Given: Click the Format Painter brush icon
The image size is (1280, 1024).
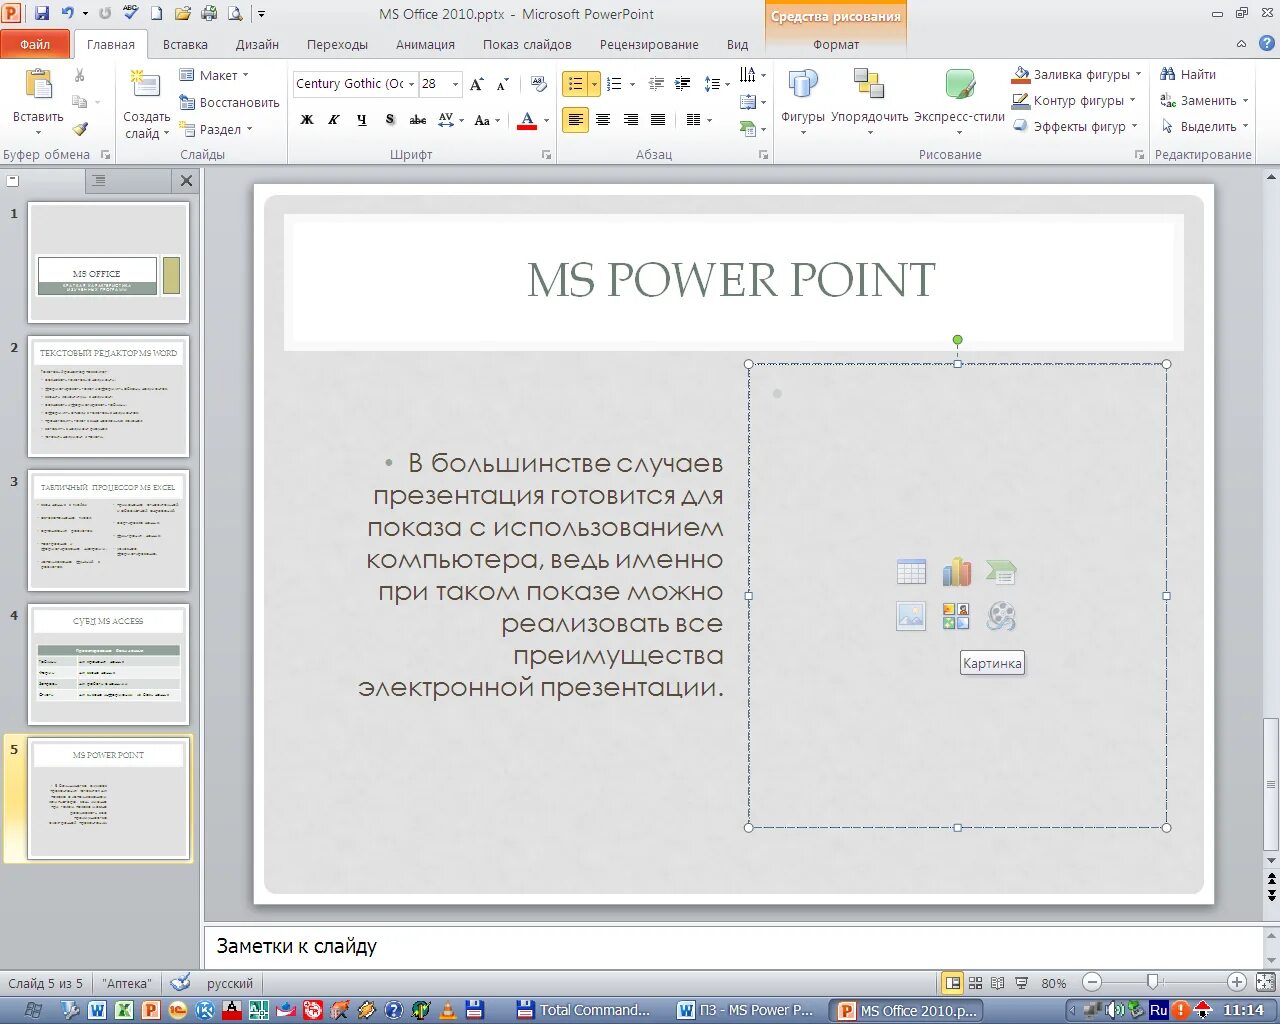Looking at the screenshot, I should (x=80, y=128).
